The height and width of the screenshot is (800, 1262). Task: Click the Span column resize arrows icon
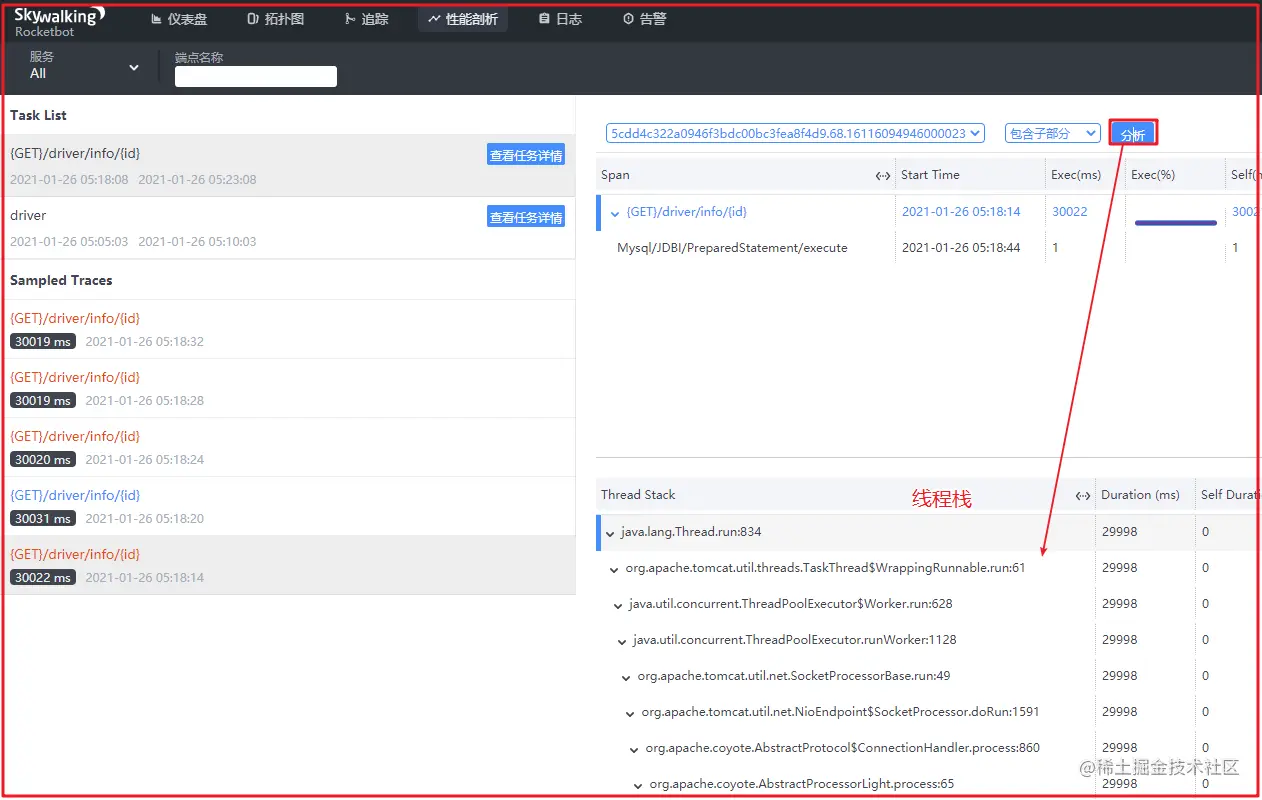pos(883,175)
